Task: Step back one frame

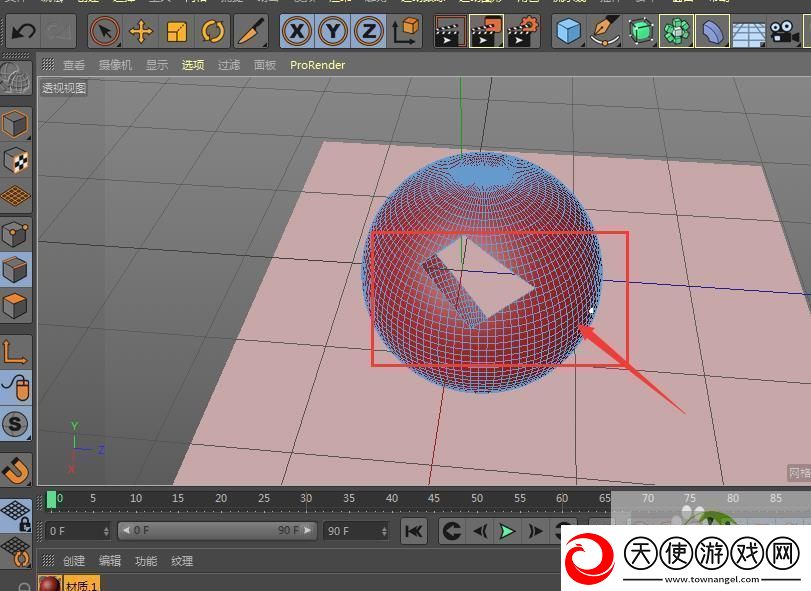Action: (x=480, y=531)
